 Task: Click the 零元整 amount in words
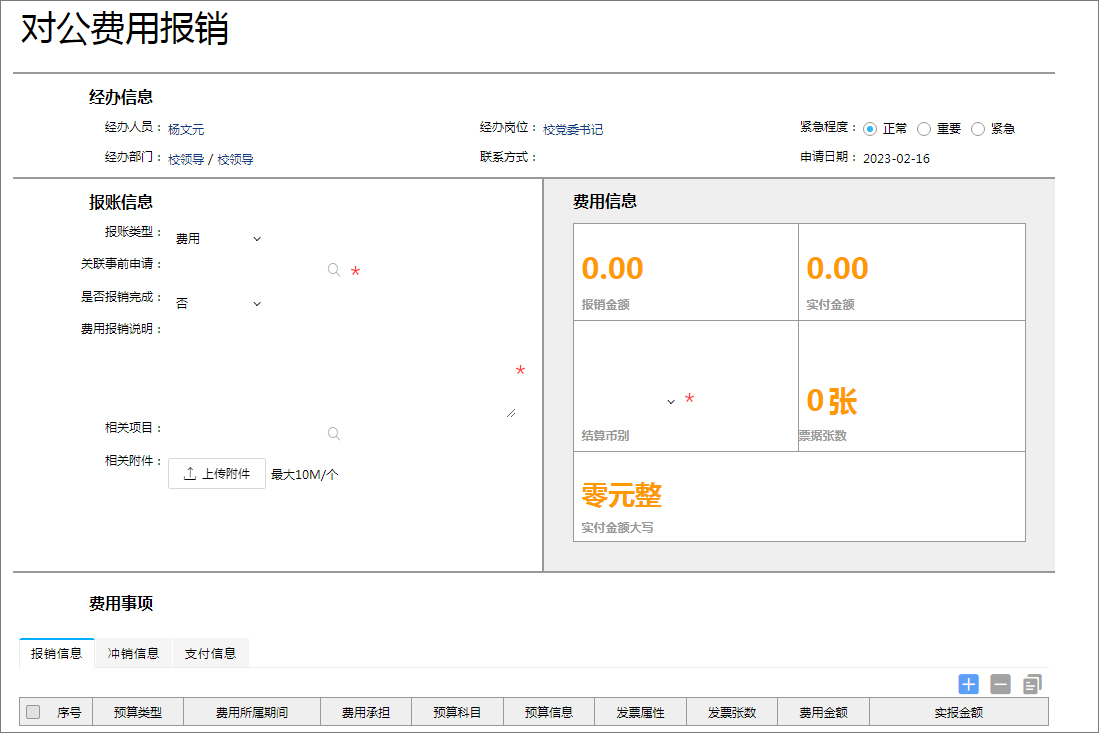tap(622, 495)
